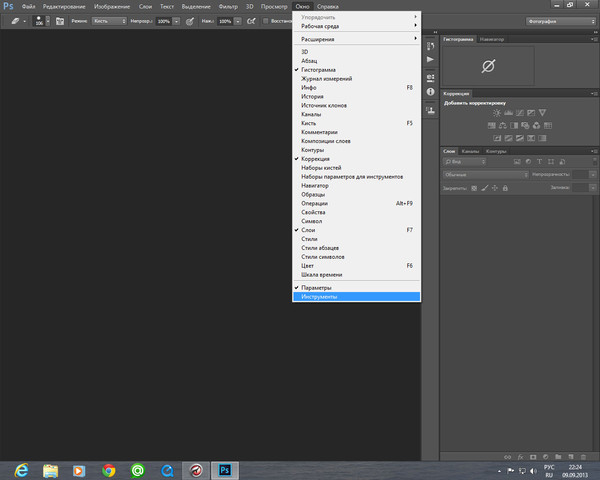The width and height of the screenshot is (600, 480).
Task: Add a Black & White adjustment
Action: (x=514, y=126)
